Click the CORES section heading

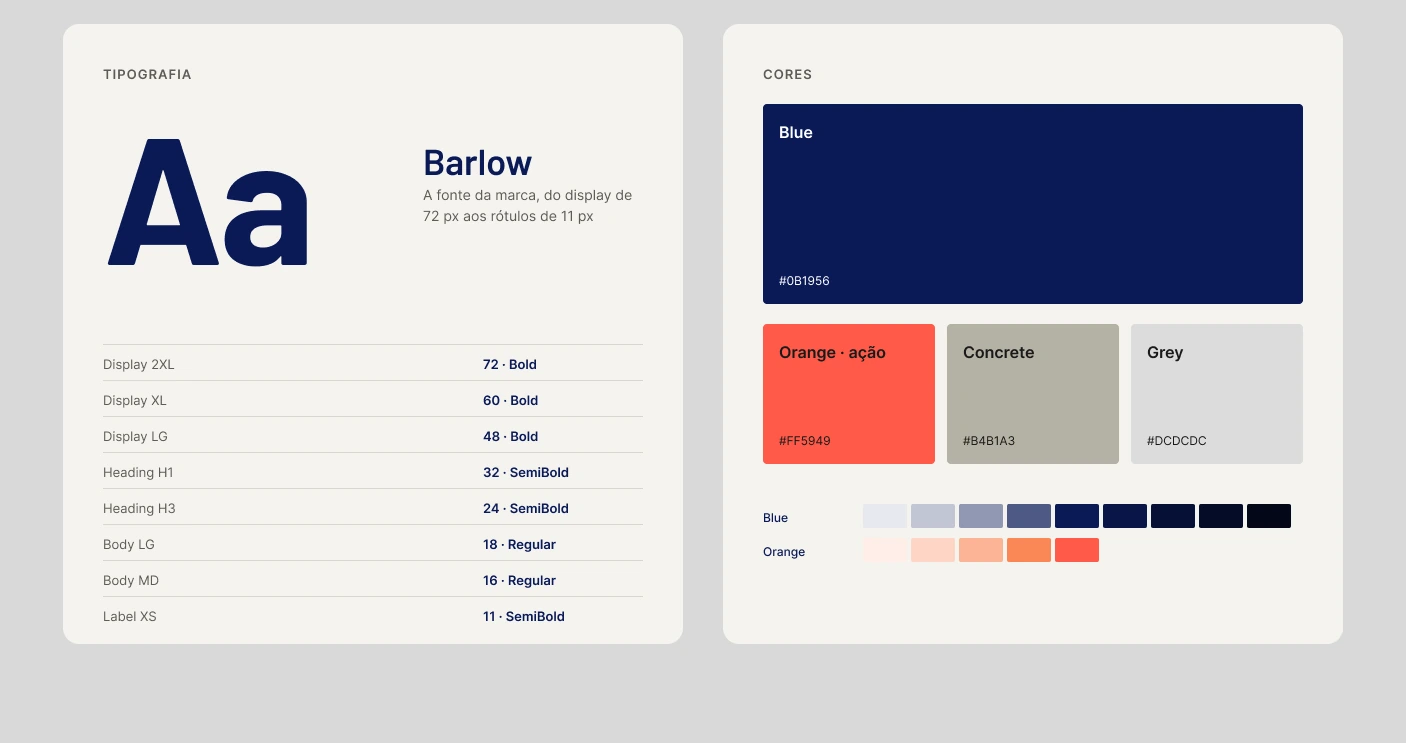[788, 75]
